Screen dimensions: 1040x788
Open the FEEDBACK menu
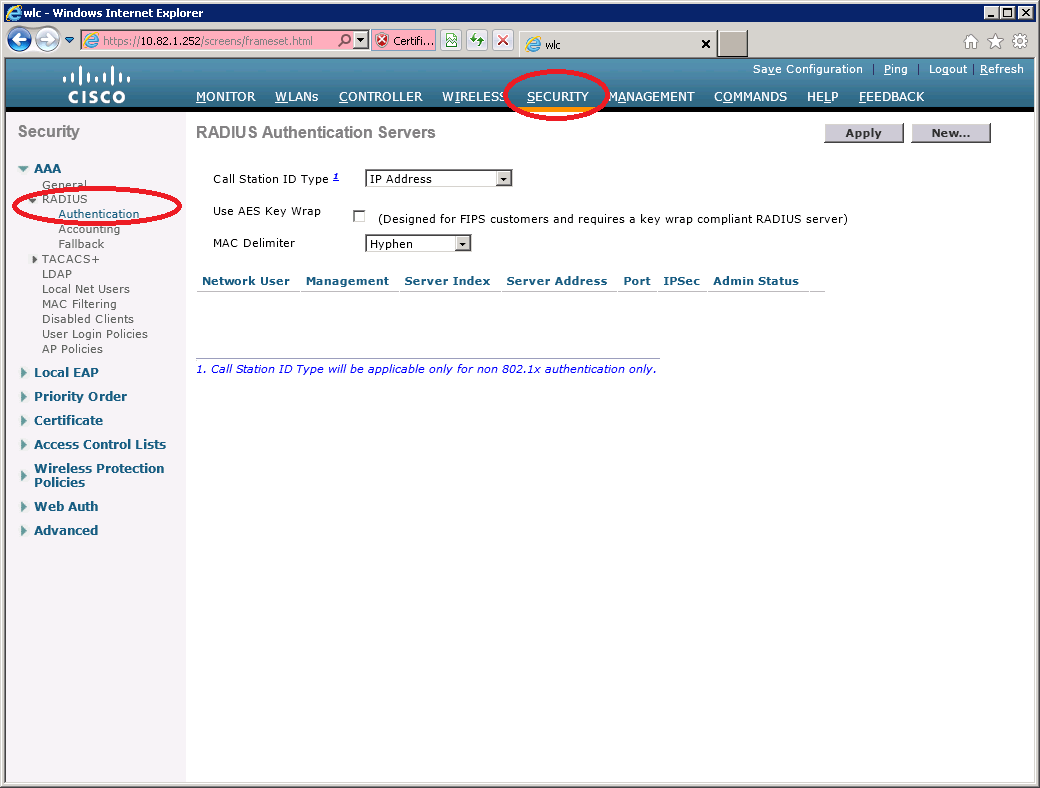[891, 97]
